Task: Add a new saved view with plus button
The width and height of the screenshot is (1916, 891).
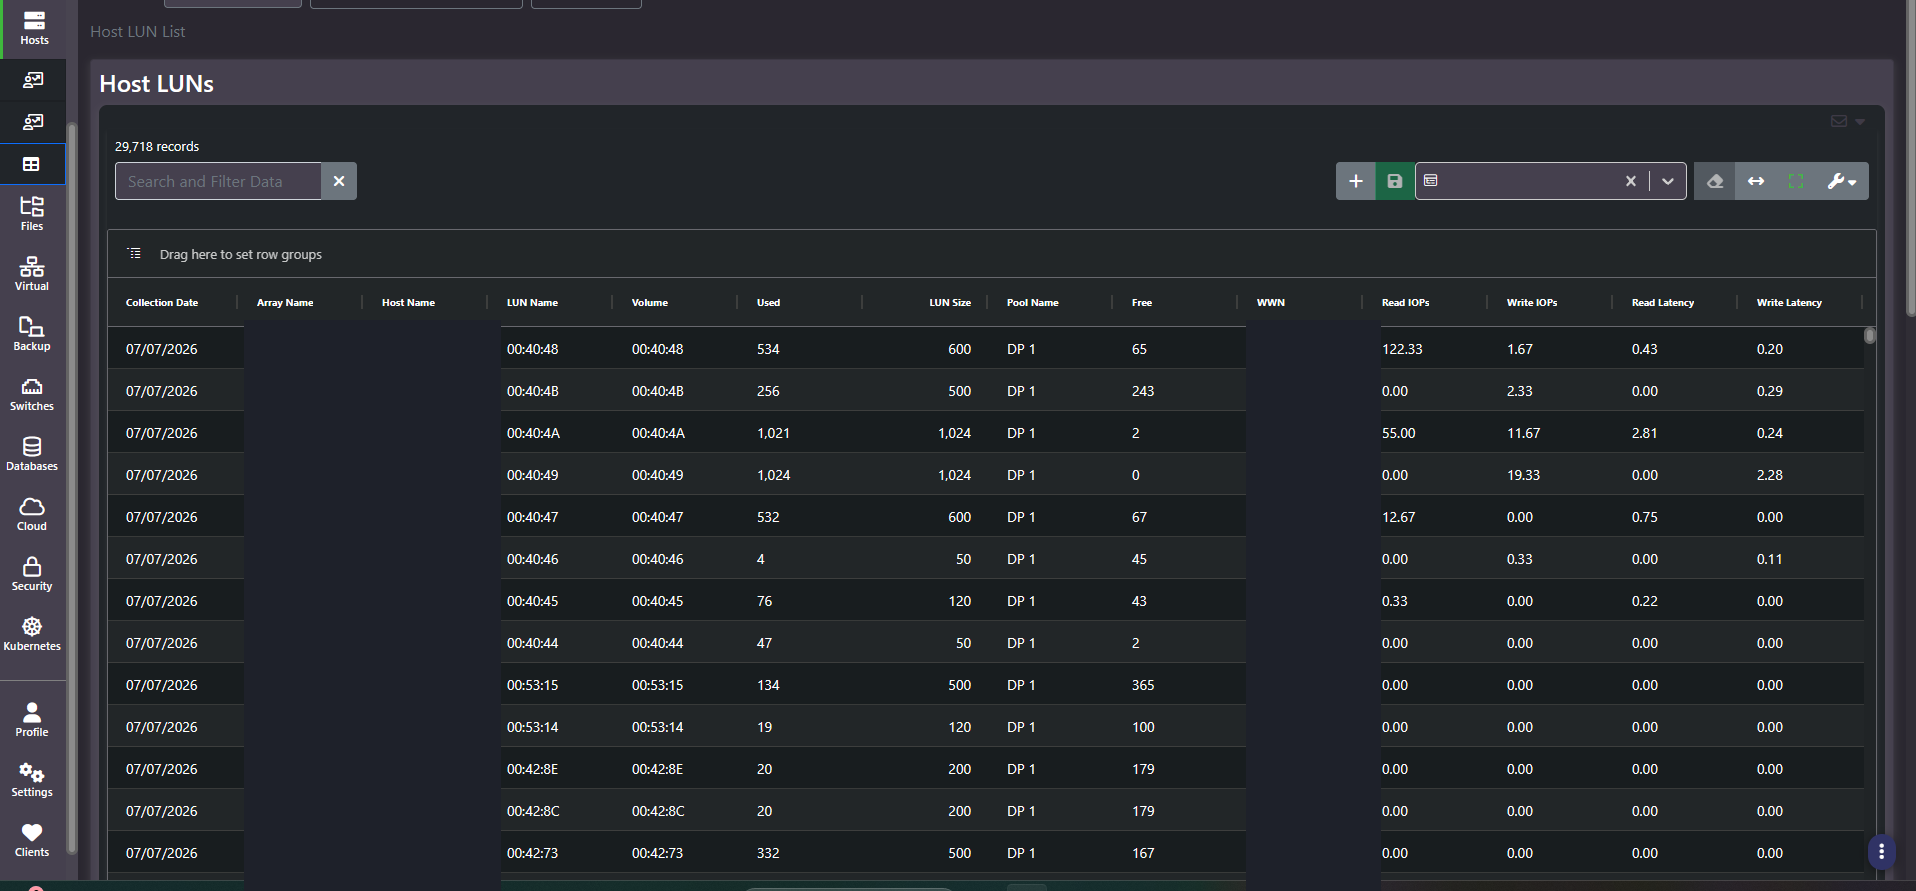Action: (x=1356, y=181)
